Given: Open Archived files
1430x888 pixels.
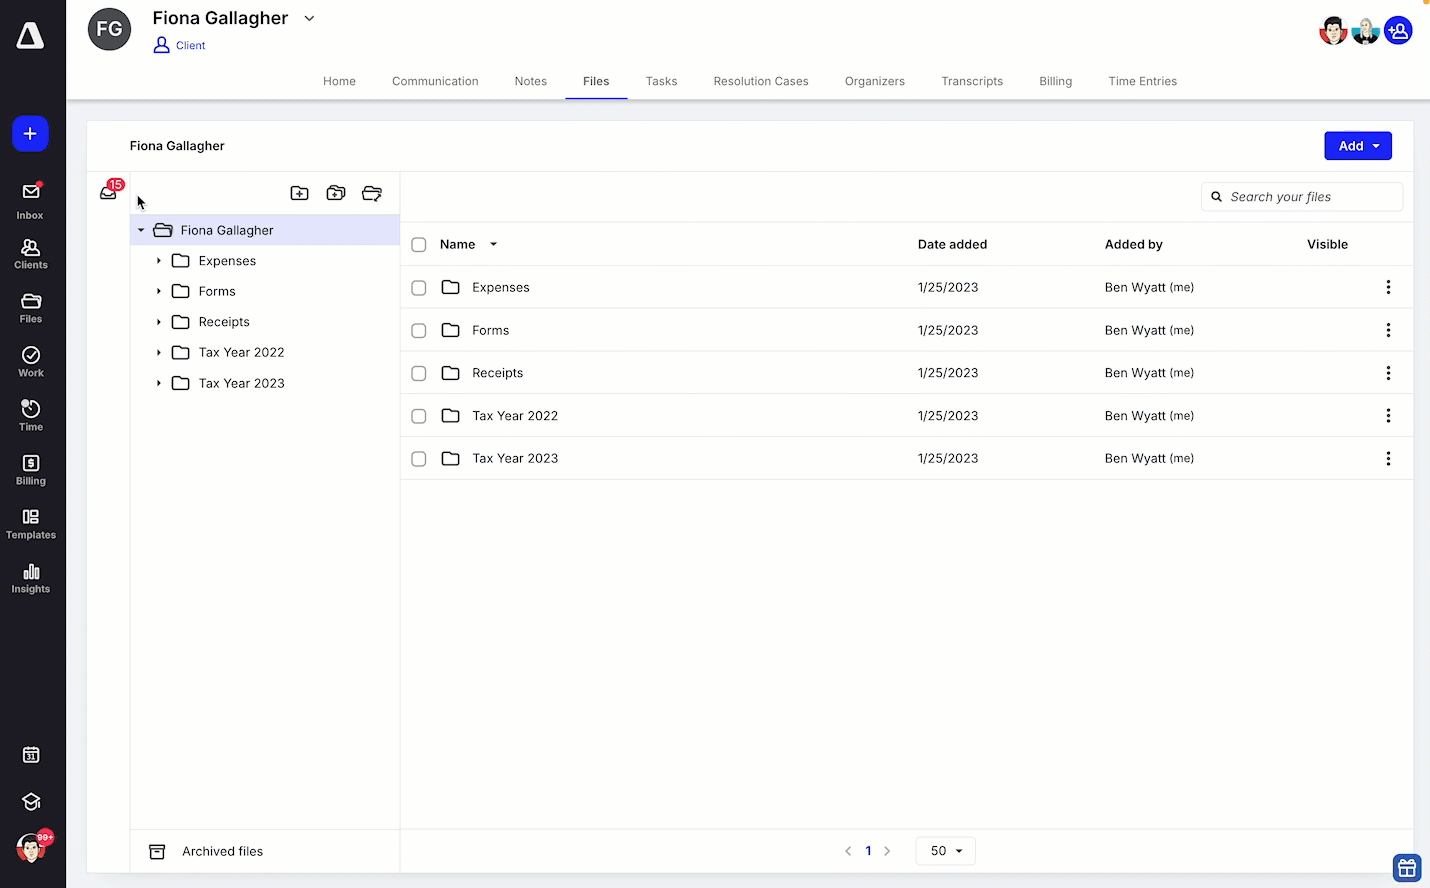Looking at the screenshot, I should click(207, 852).
